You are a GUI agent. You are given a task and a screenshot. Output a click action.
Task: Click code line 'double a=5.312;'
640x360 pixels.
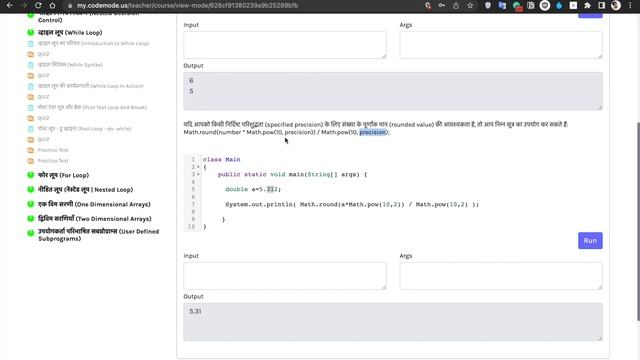tap(253, 189)
